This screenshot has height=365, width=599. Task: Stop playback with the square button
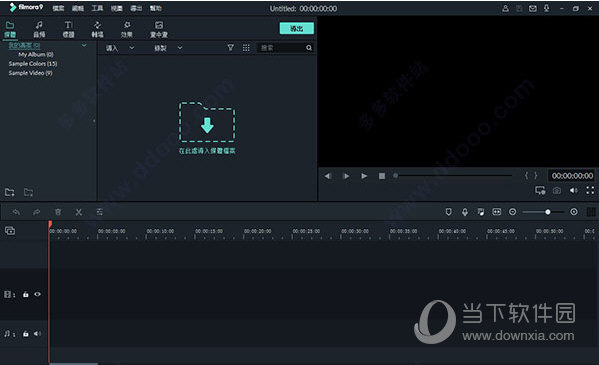coord(382,176)
